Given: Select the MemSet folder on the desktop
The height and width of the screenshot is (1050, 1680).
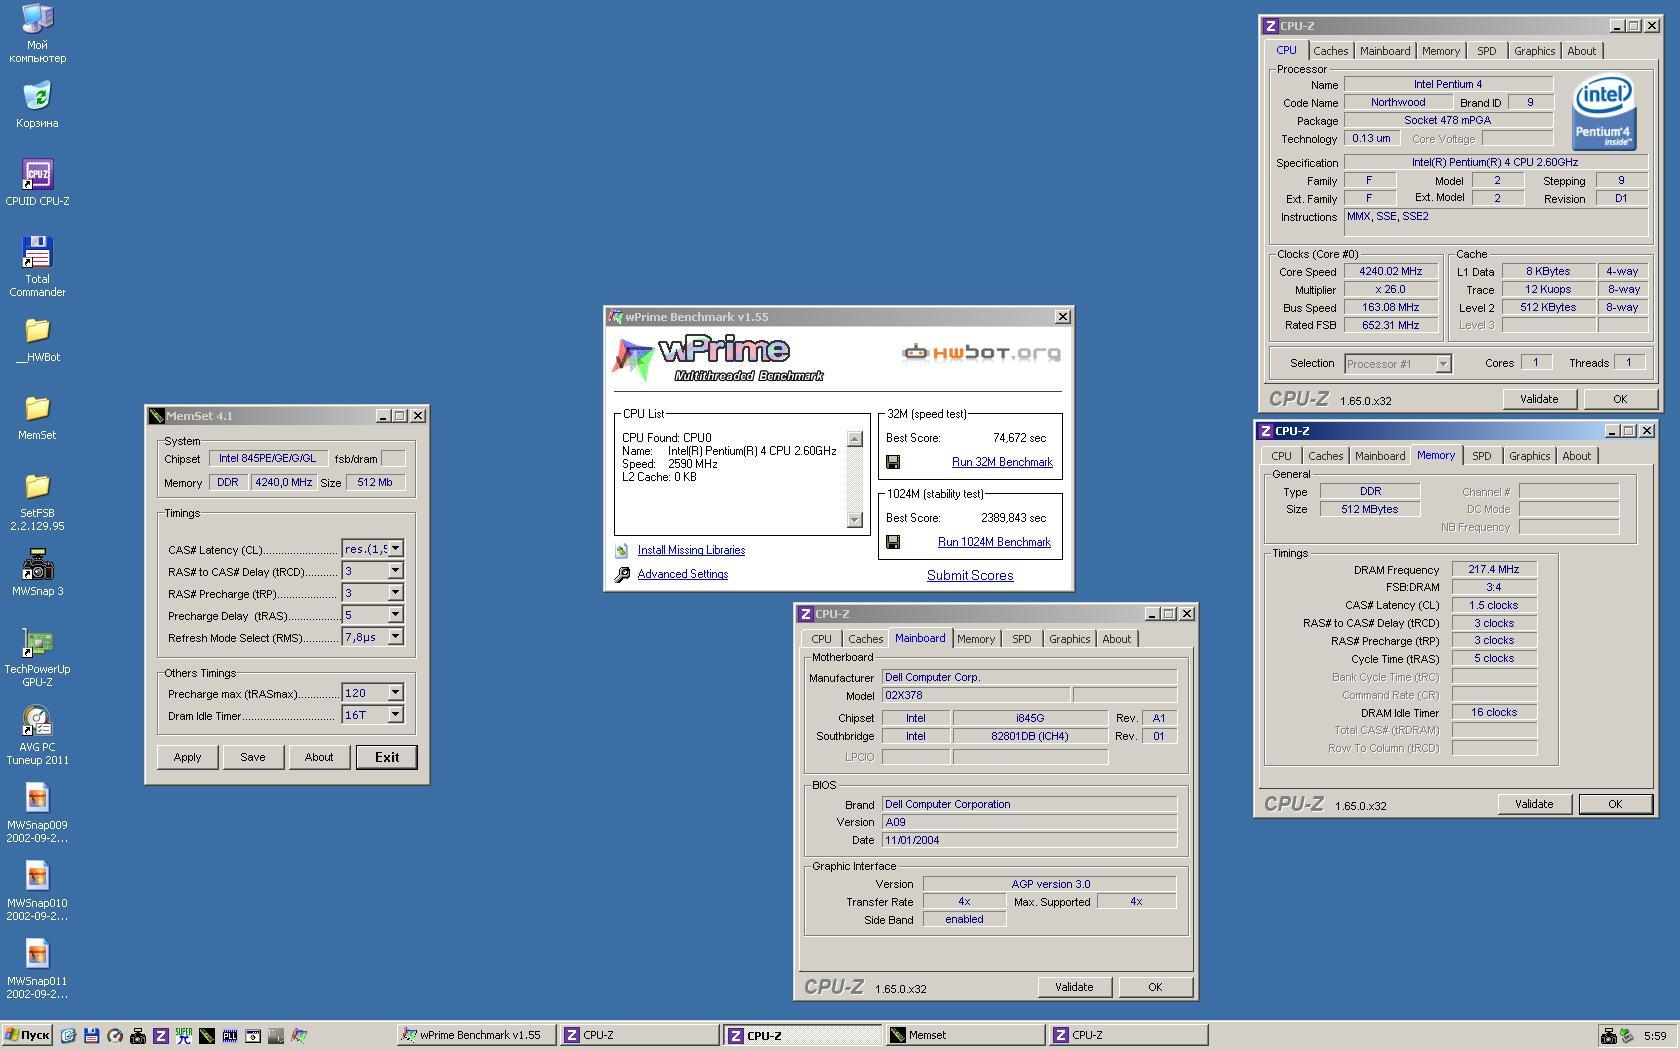Looking at the screenshot, I should click(x=37, y=417).
